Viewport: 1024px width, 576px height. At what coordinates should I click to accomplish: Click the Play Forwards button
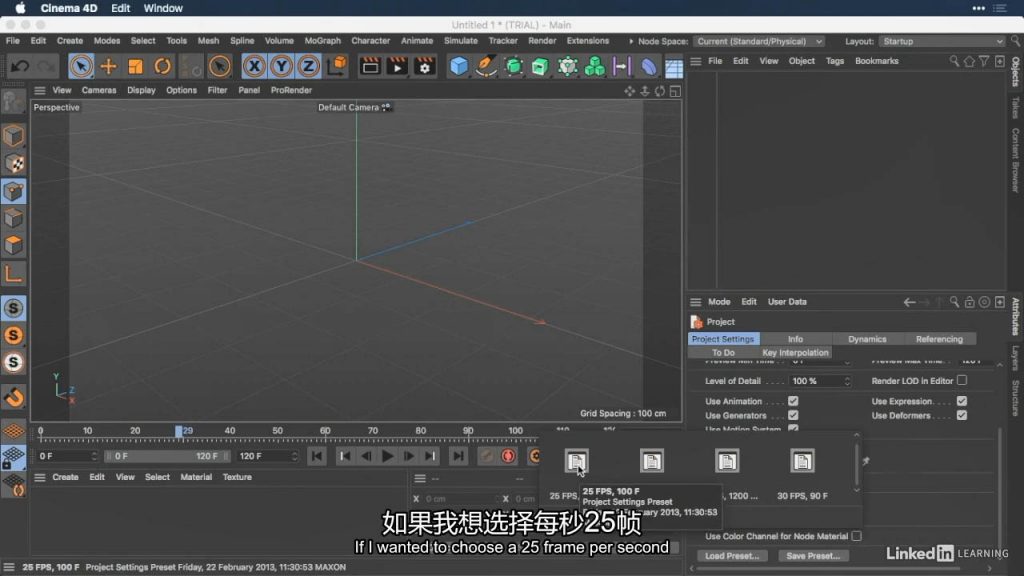coord(387,456)
